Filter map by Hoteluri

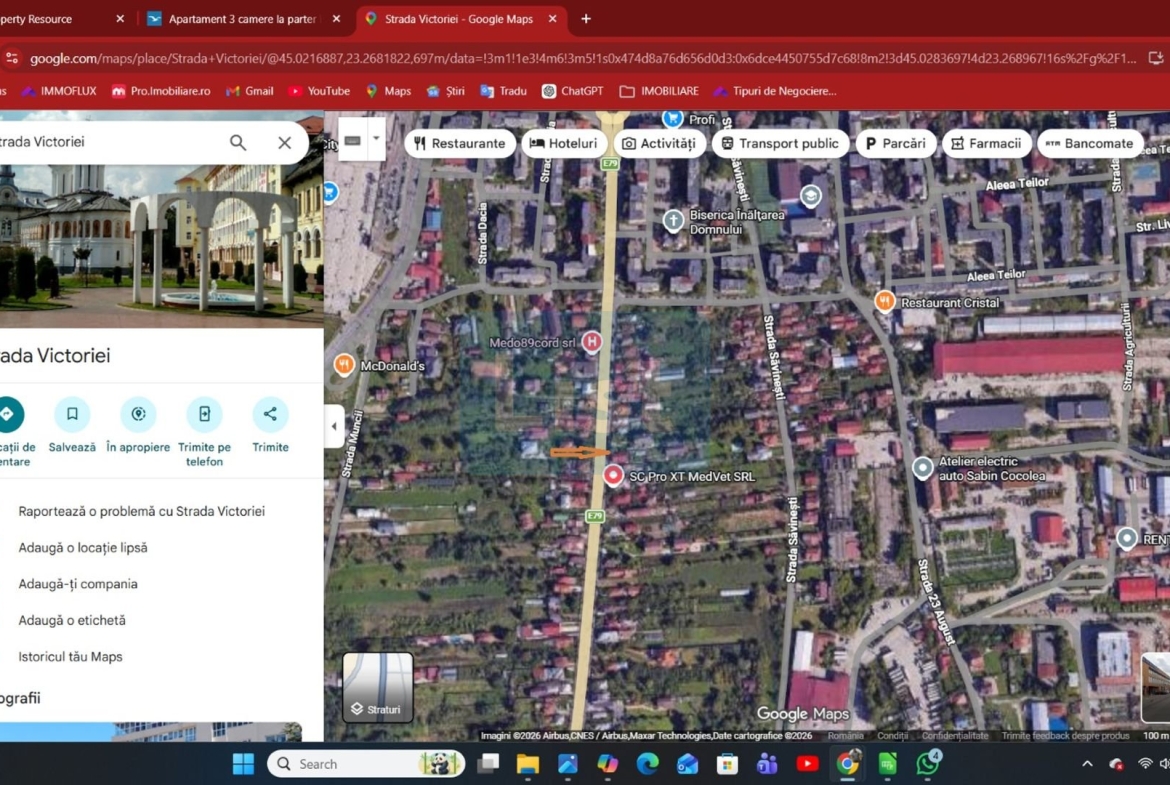pos(564,143)
